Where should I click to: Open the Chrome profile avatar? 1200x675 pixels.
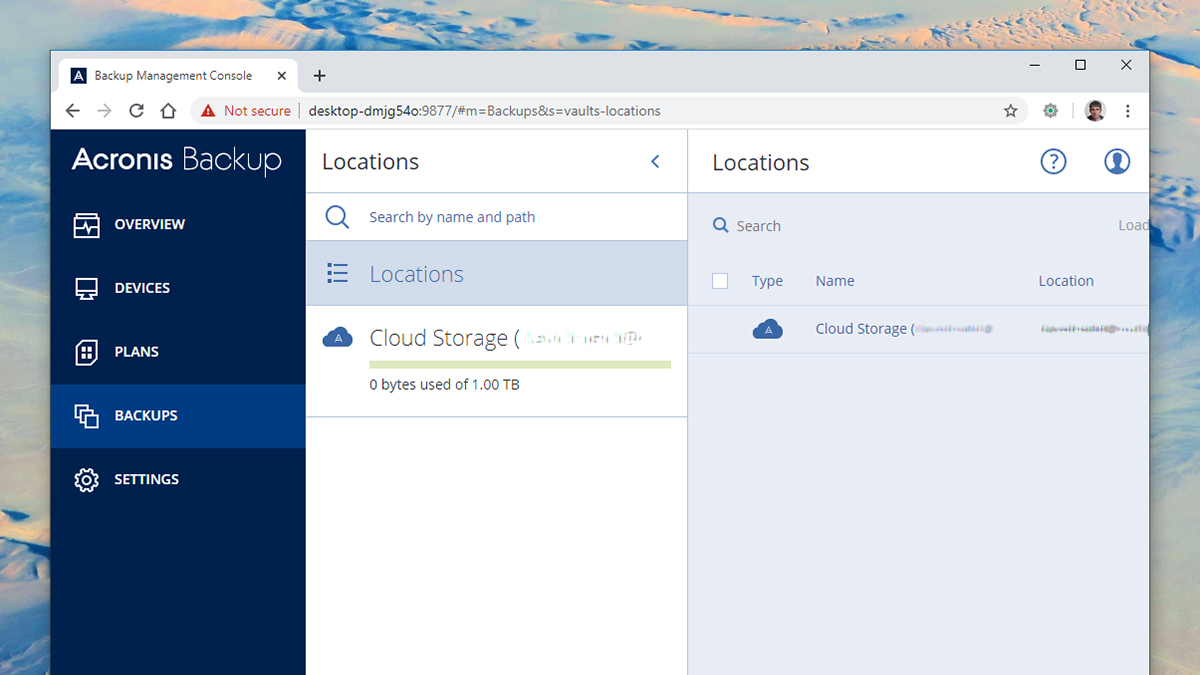(x=1095, y=111)
